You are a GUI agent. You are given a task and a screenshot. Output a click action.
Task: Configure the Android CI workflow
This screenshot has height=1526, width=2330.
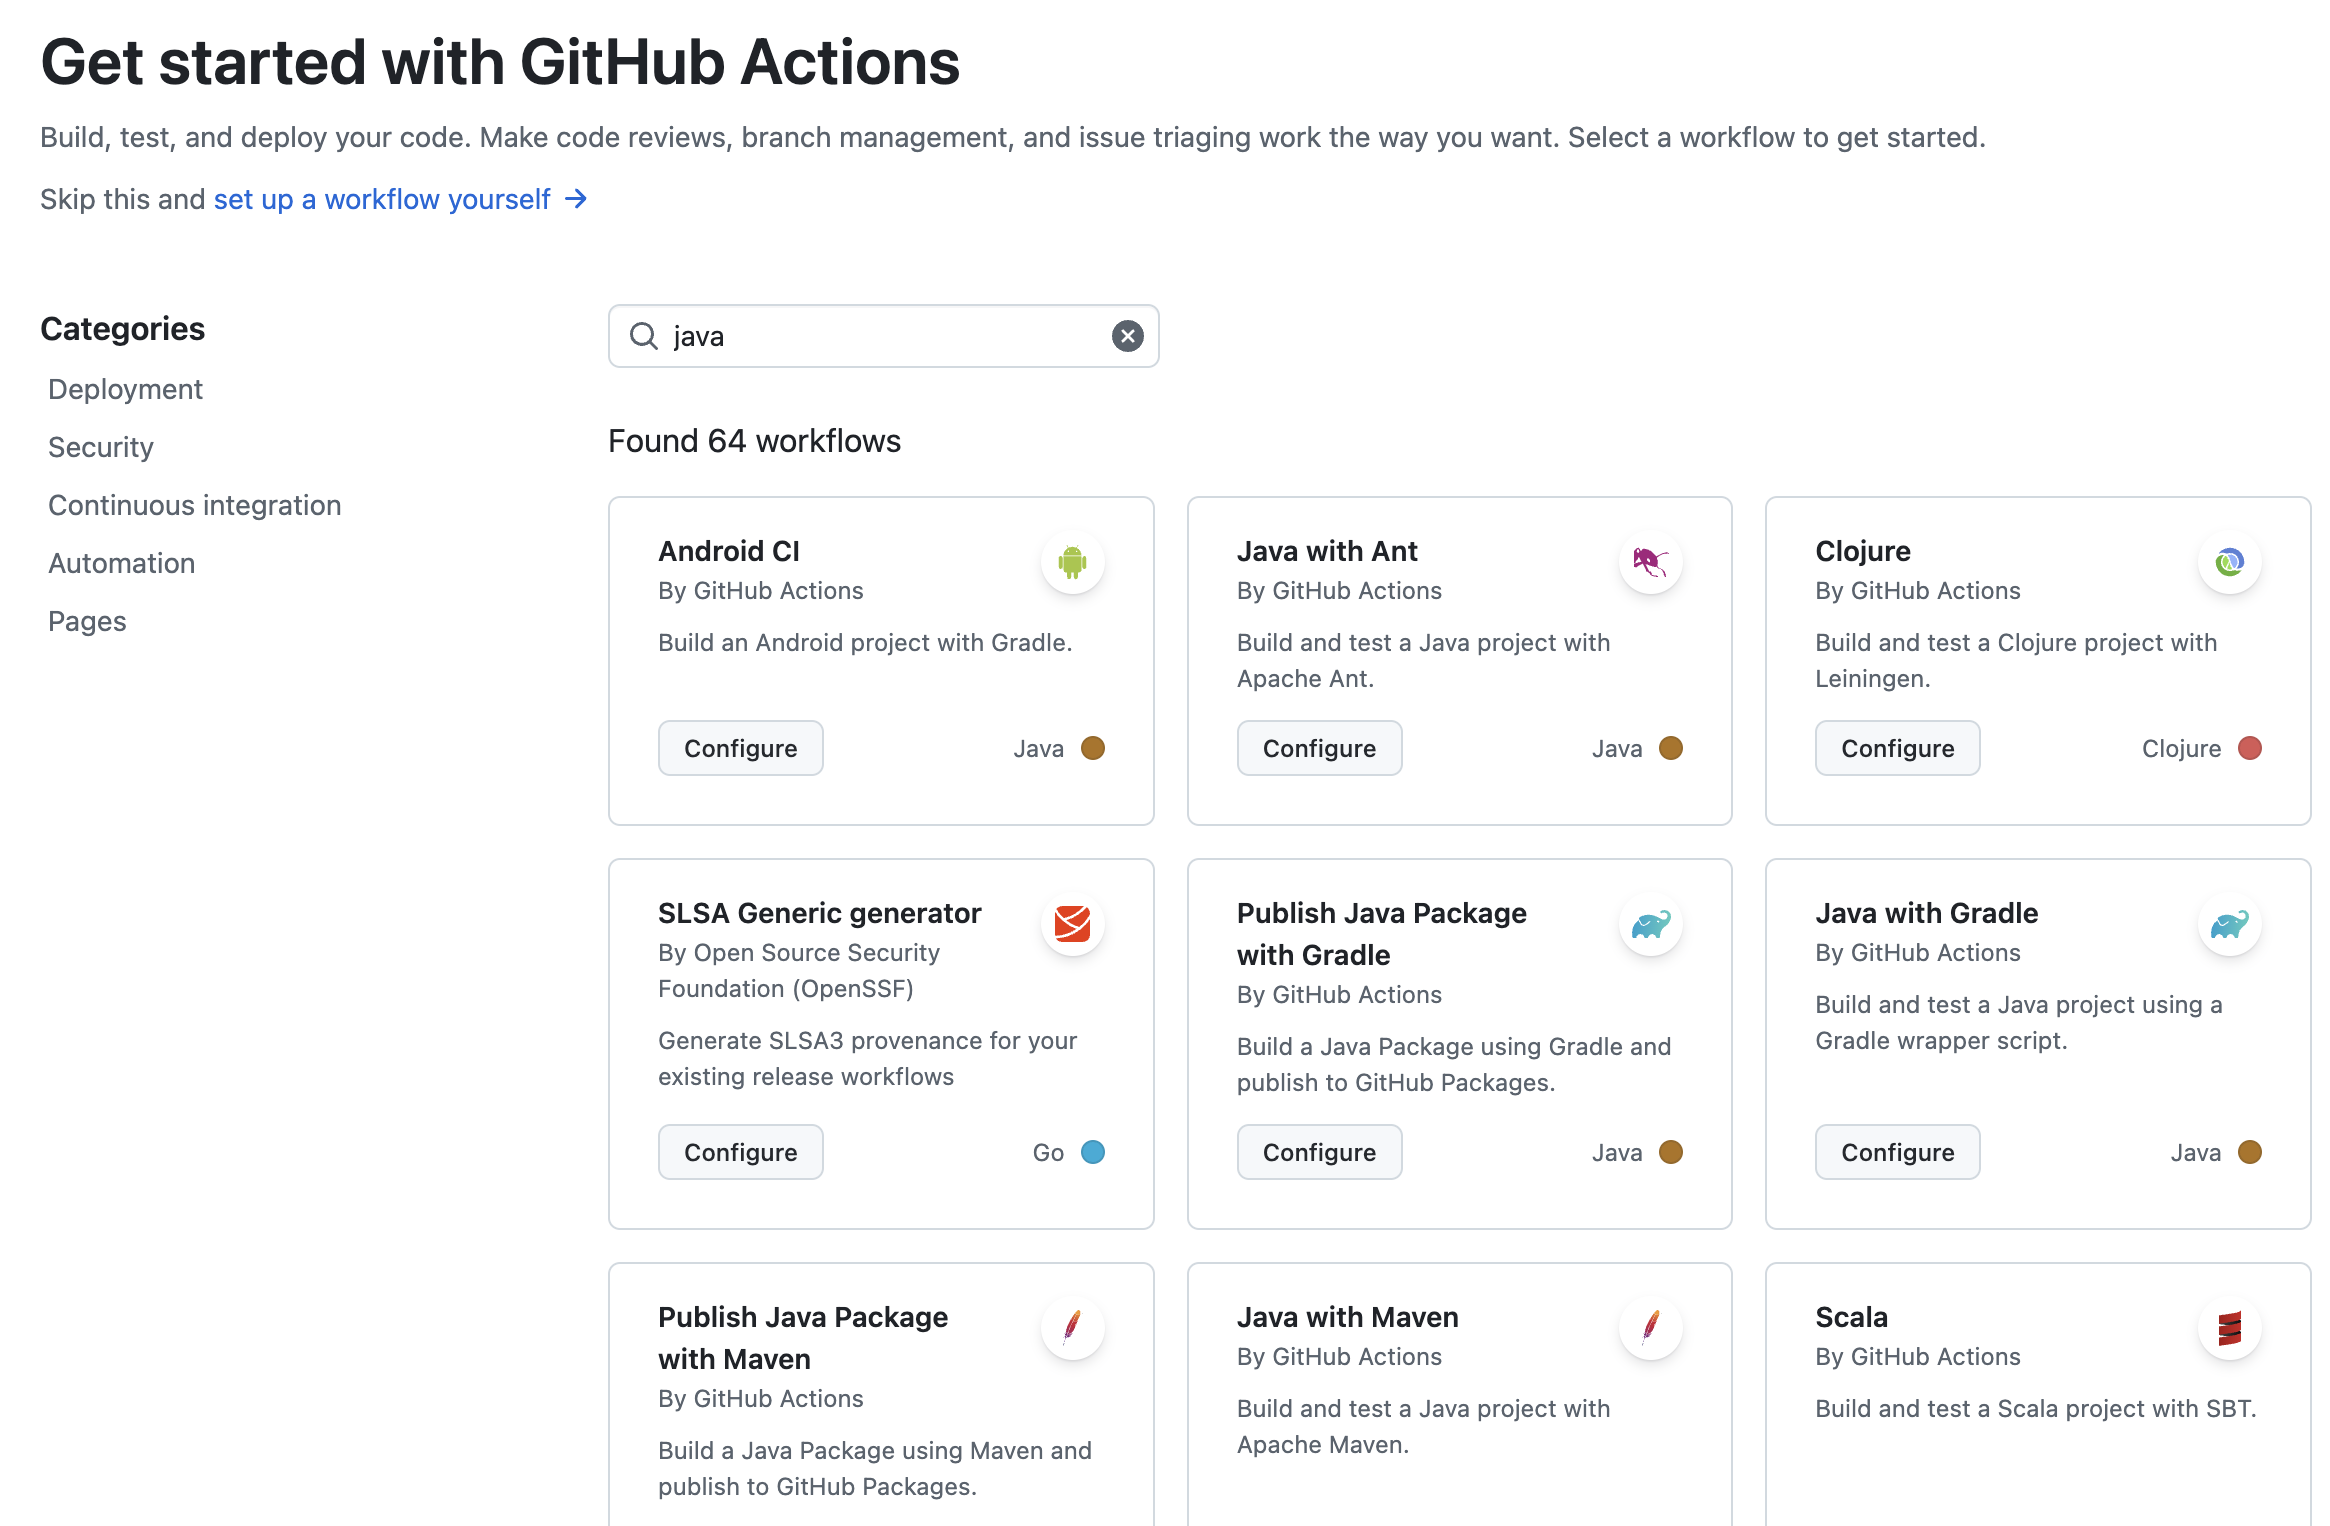tap(740, 748)
